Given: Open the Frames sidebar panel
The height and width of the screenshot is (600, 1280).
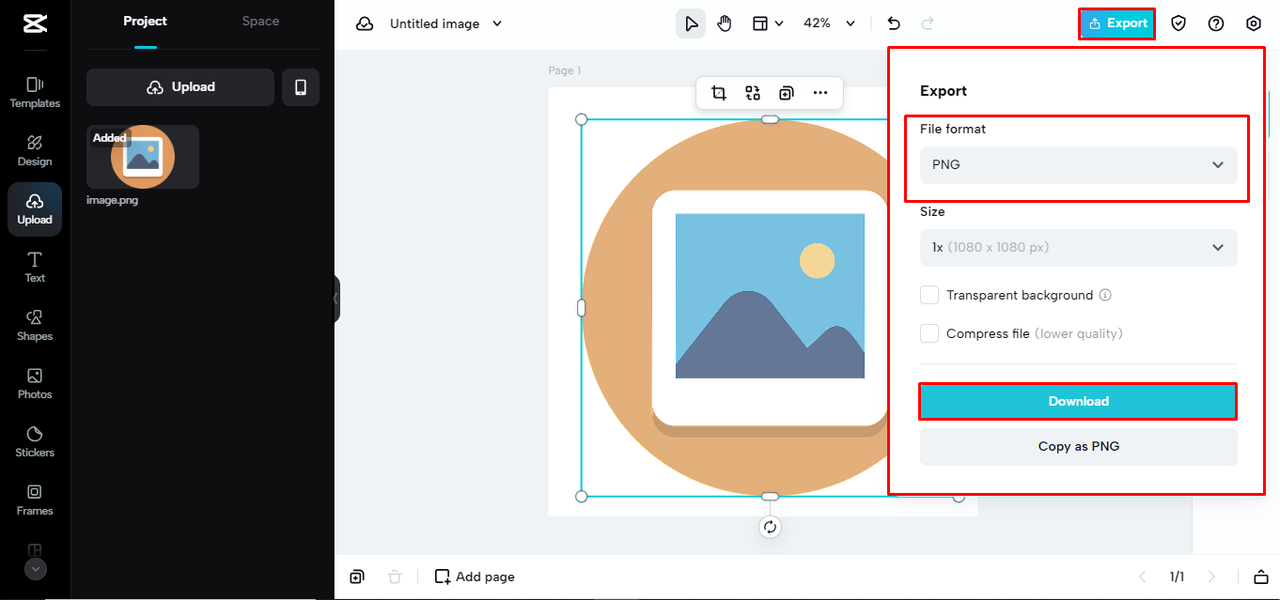Looking at the screenshot, I should tap(35, 499).
